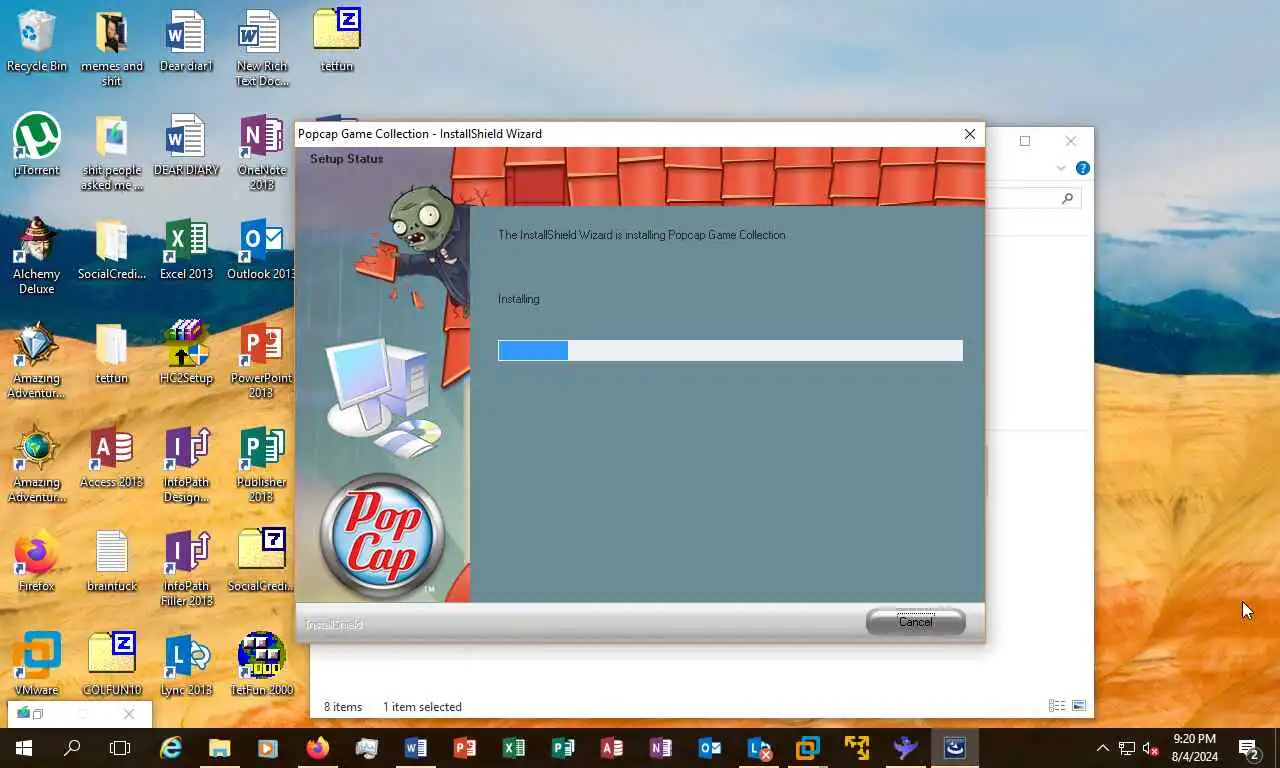The image size is (1280, 768).
Task: Open Task View from the taskbar
Action: (120, 748)
